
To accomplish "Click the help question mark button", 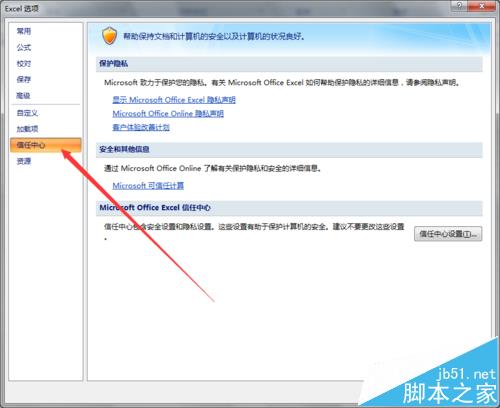I will tap(460, 6).
